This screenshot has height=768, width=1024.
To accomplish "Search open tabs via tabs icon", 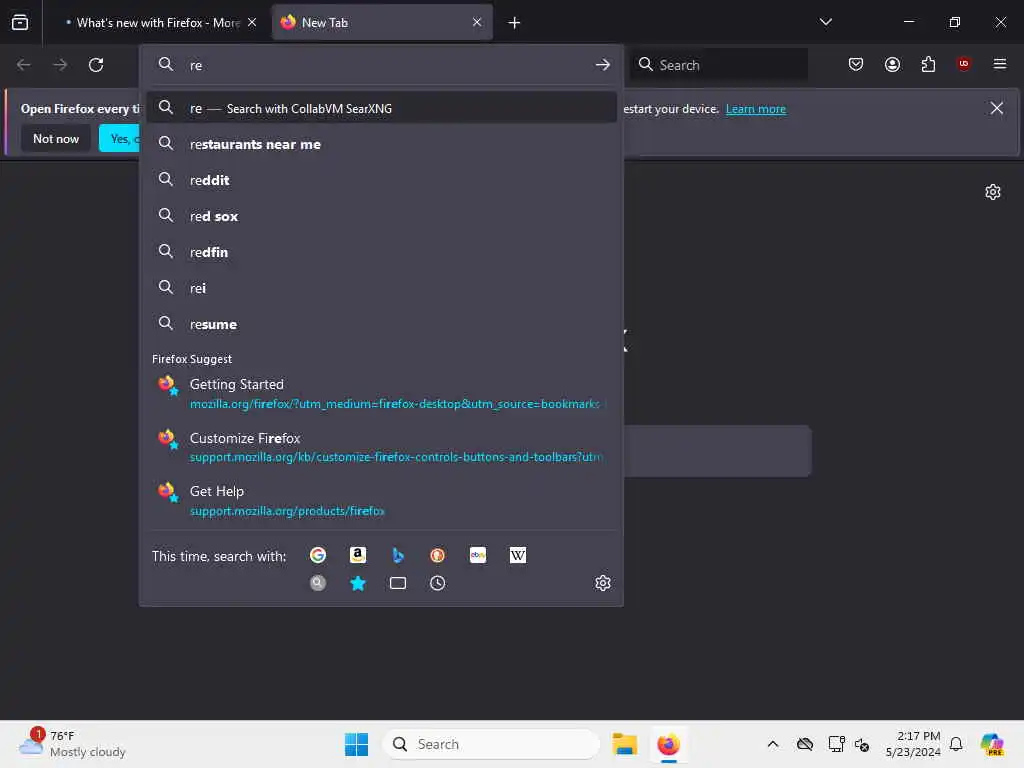I will 398,583.
